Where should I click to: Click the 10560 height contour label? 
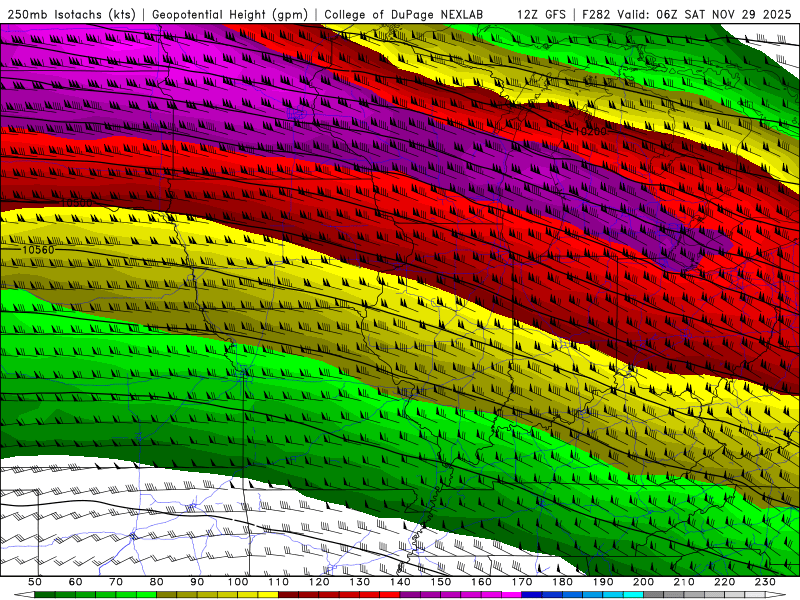click(38, 249)
